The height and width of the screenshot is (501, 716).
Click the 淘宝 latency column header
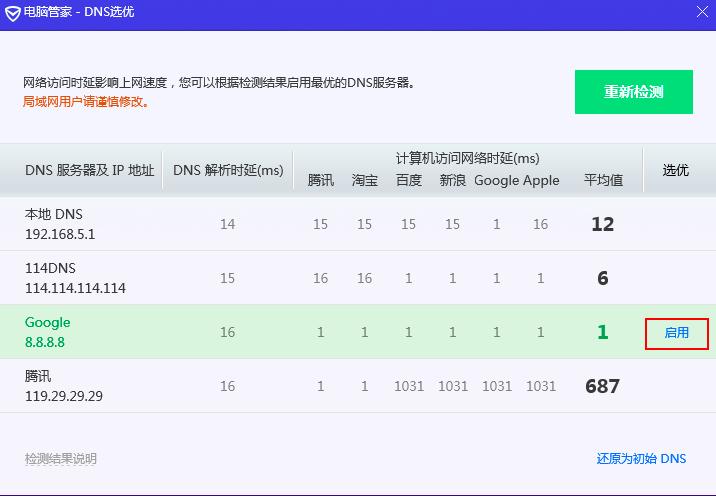364,180
